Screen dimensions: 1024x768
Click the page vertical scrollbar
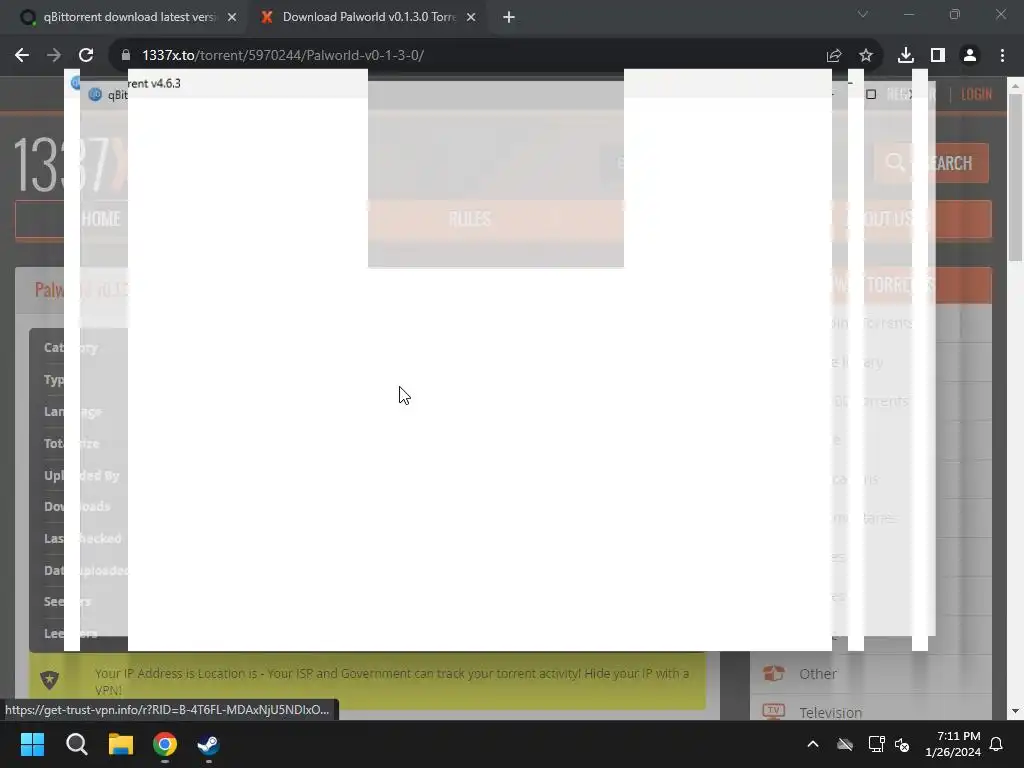(1015, 176)
